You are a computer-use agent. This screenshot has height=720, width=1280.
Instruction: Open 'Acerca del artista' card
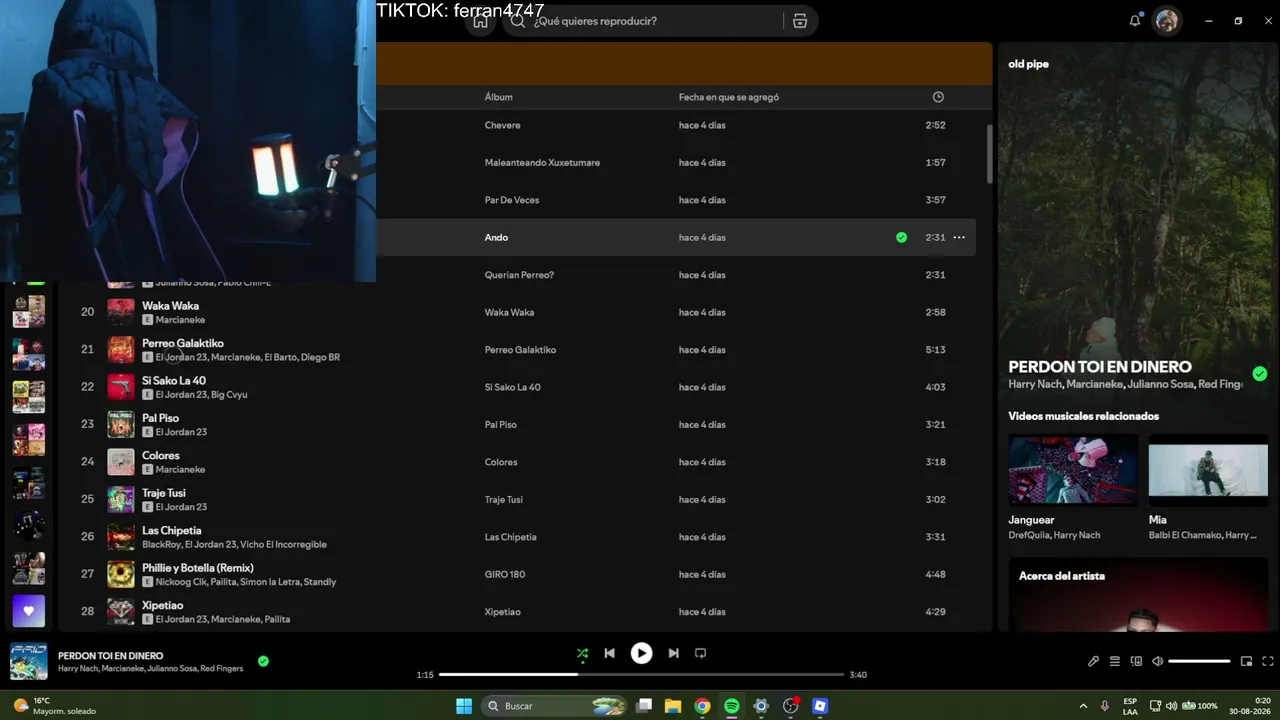[1138, 594]
